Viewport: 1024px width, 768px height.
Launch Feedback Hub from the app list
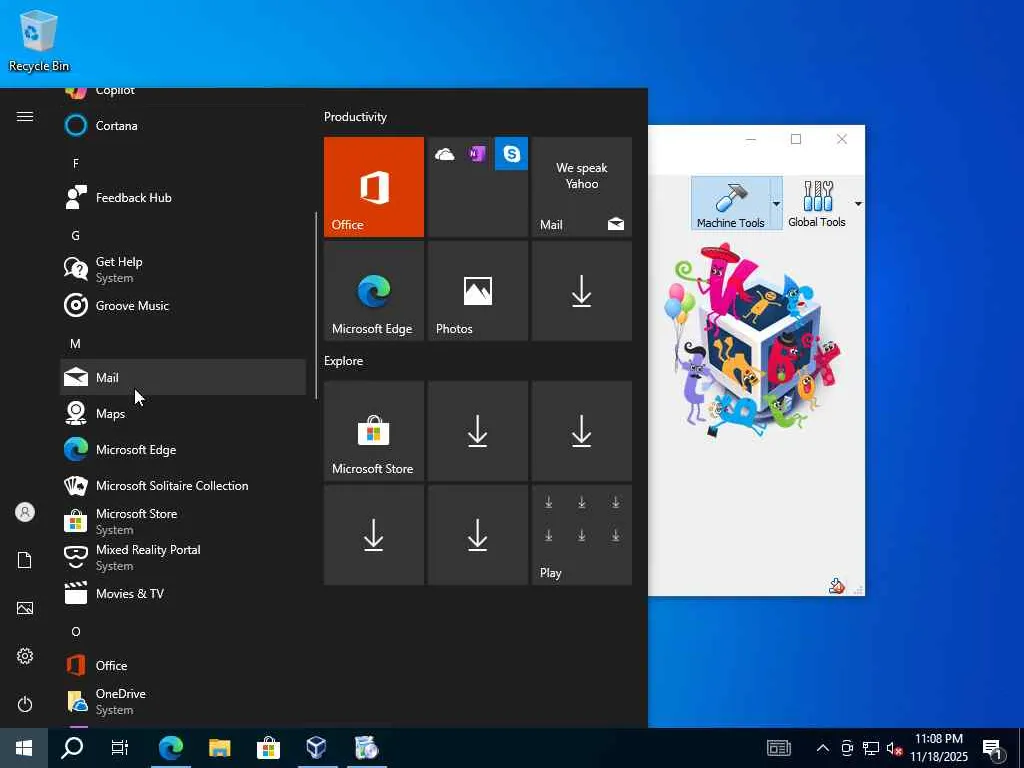(x=183, y=197)
